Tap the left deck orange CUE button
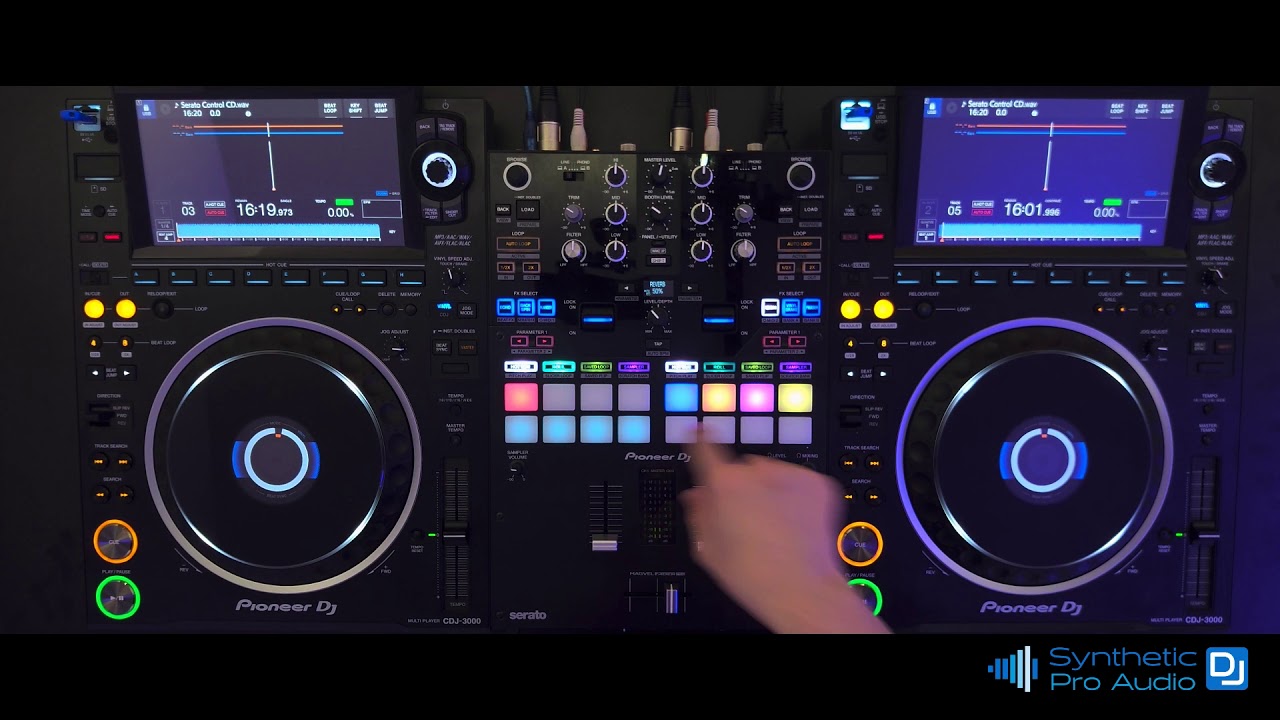Image resolution: width=1280 pixels, height=720 pixels. (115, 541)
